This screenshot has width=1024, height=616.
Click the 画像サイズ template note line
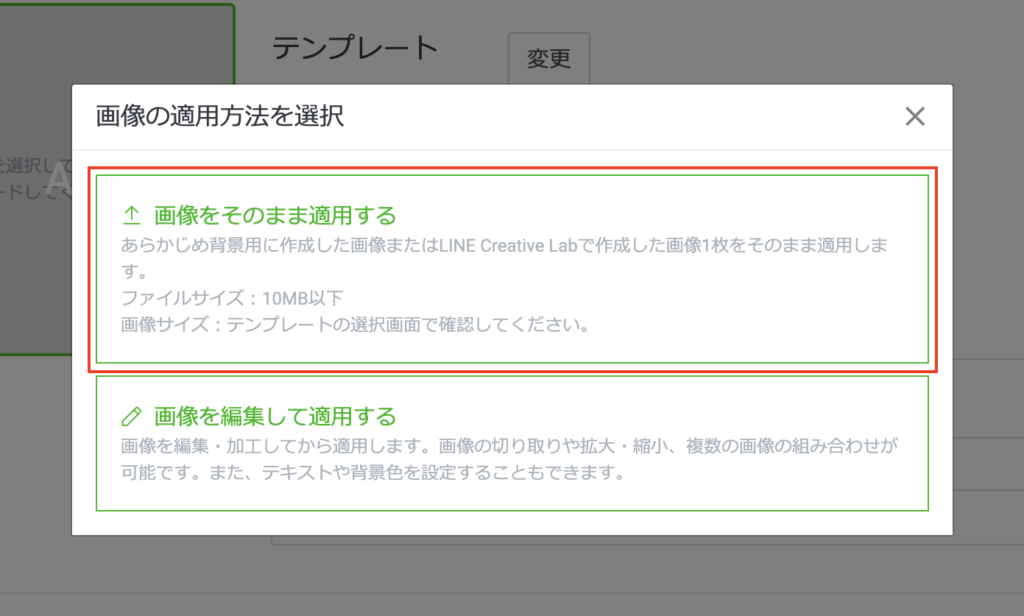(x=353, y=325)
